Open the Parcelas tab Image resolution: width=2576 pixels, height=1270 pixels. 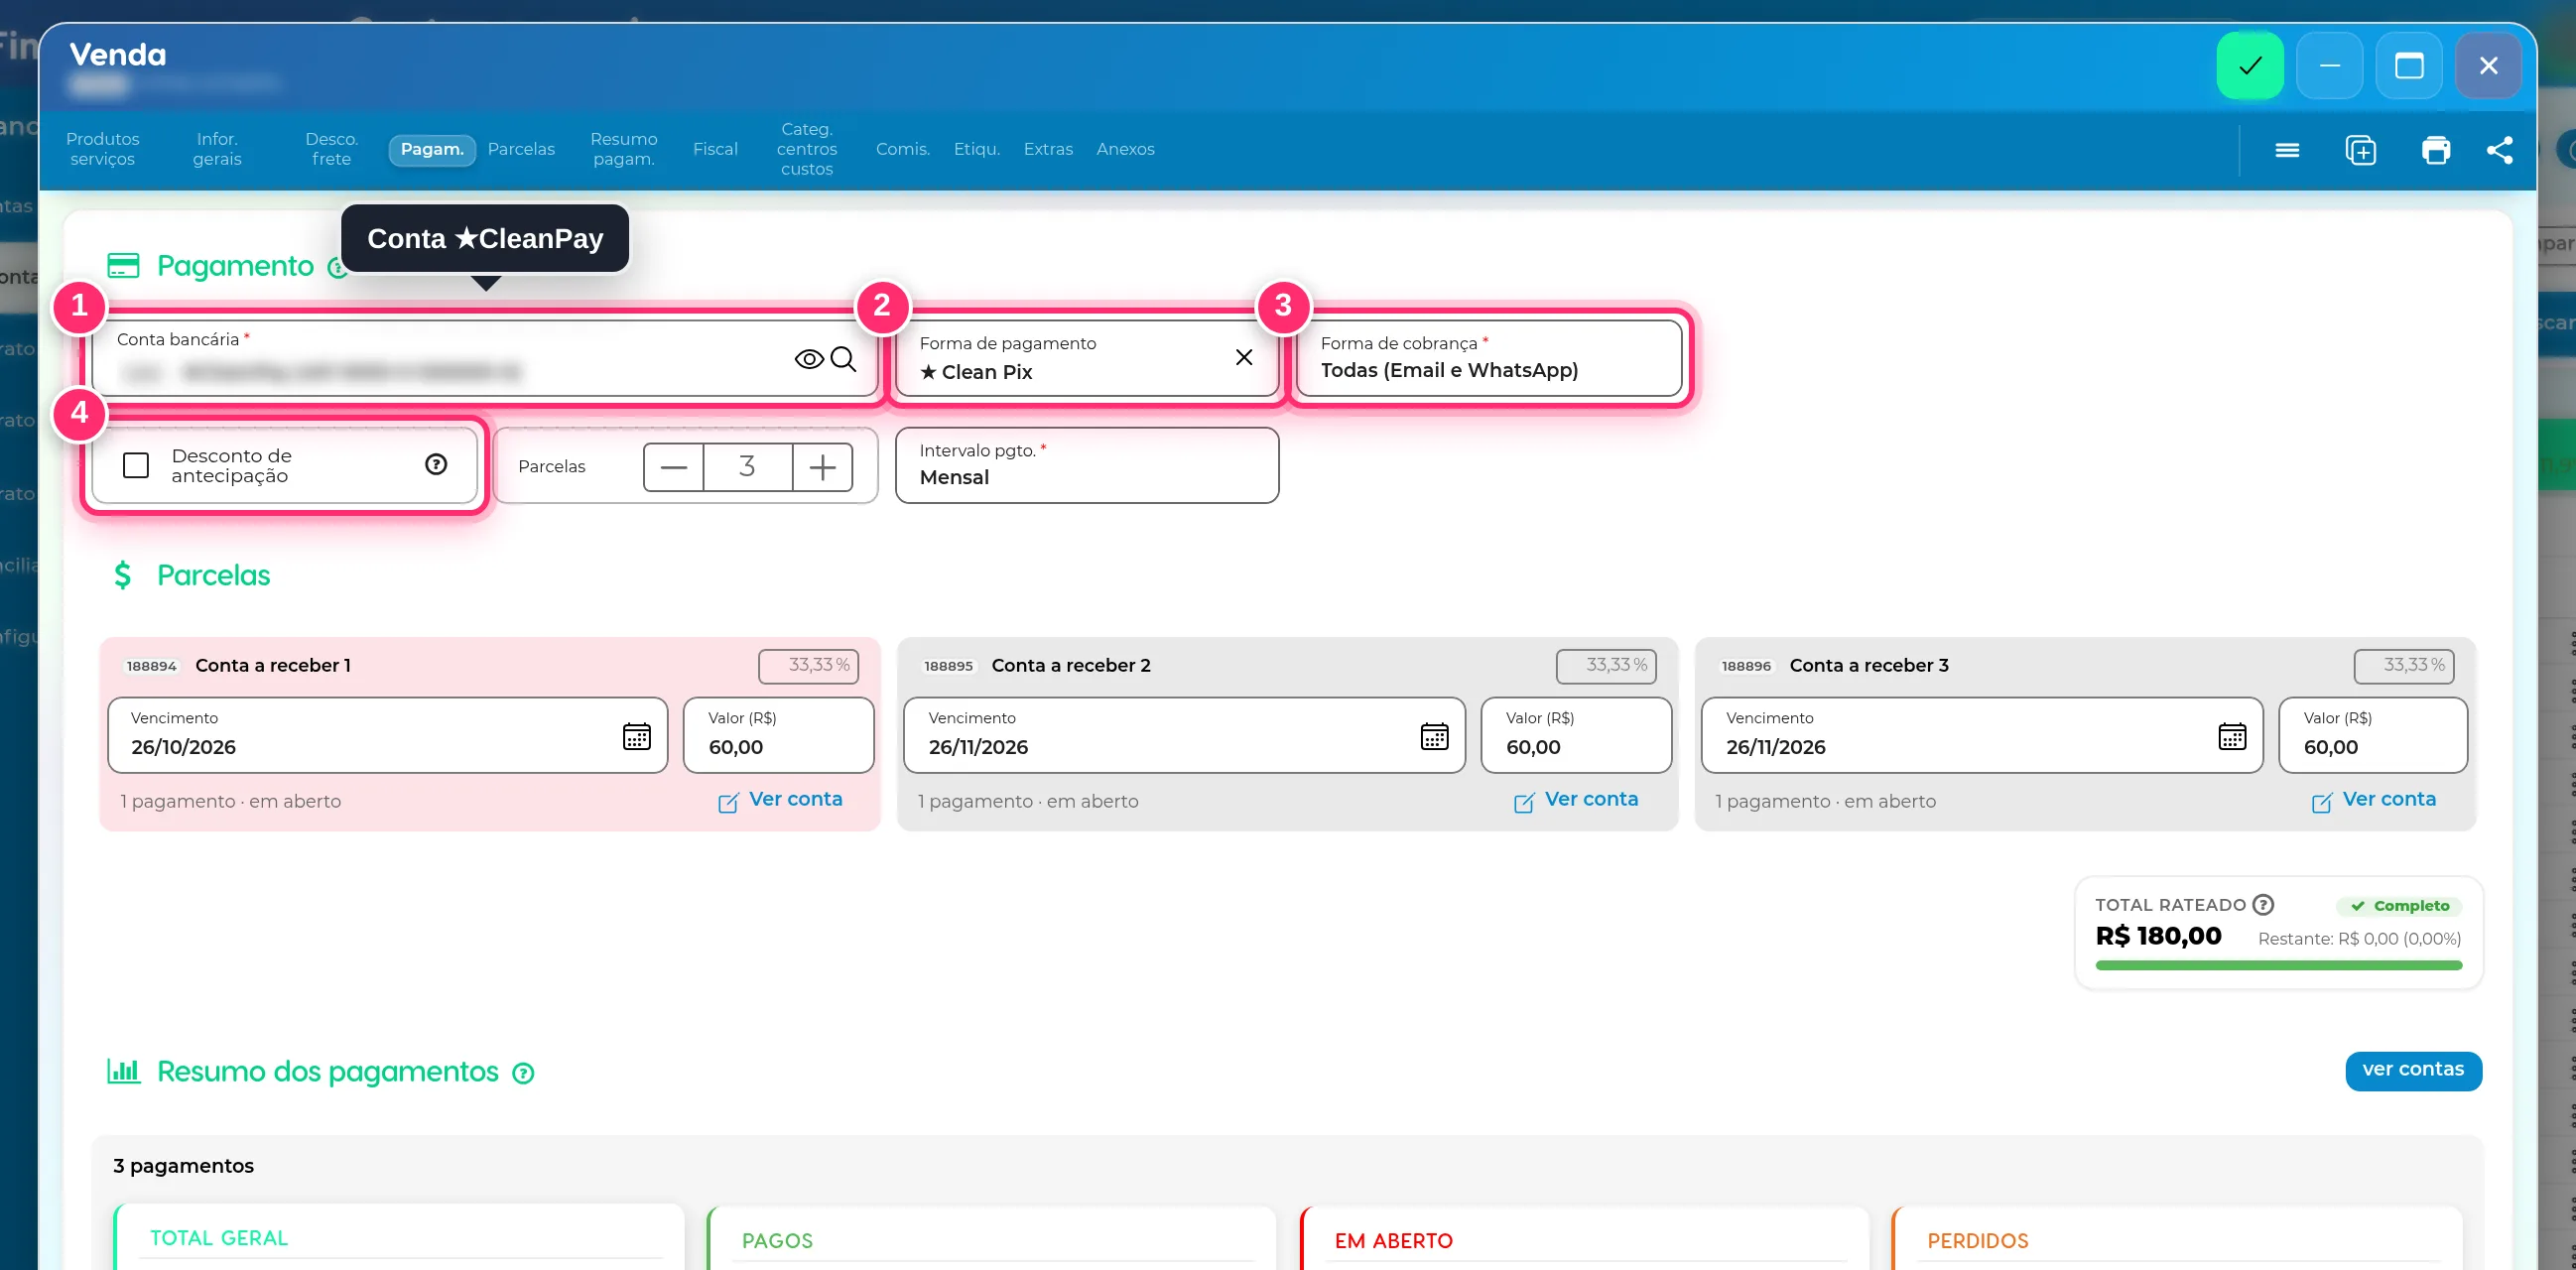pyautogui.click(x=521, y=149)
